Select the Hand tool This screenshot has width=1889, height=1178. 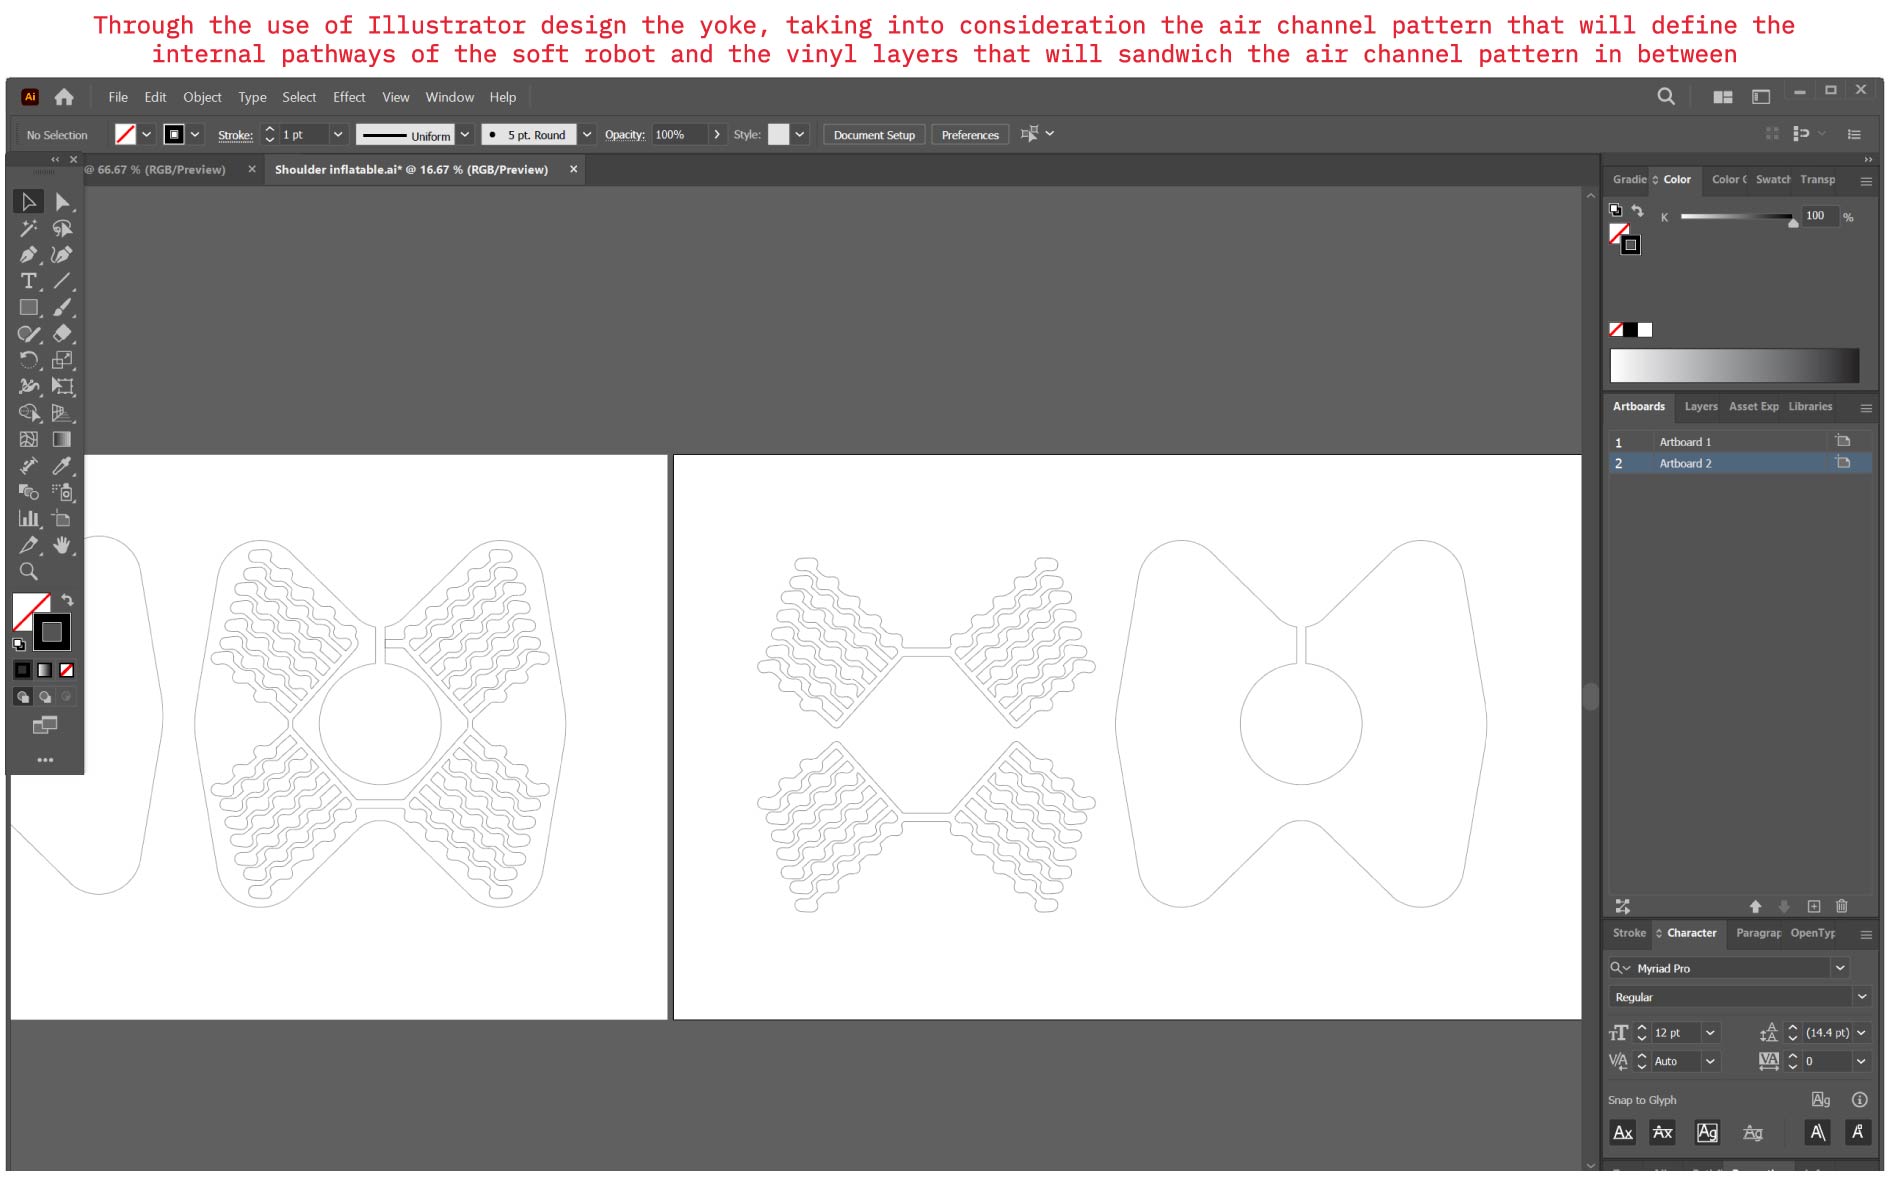point(62,545)
